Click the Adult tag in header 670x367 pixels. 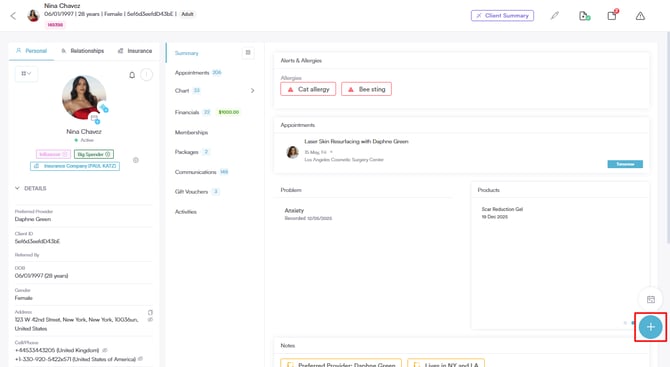(x=187, y=14)
